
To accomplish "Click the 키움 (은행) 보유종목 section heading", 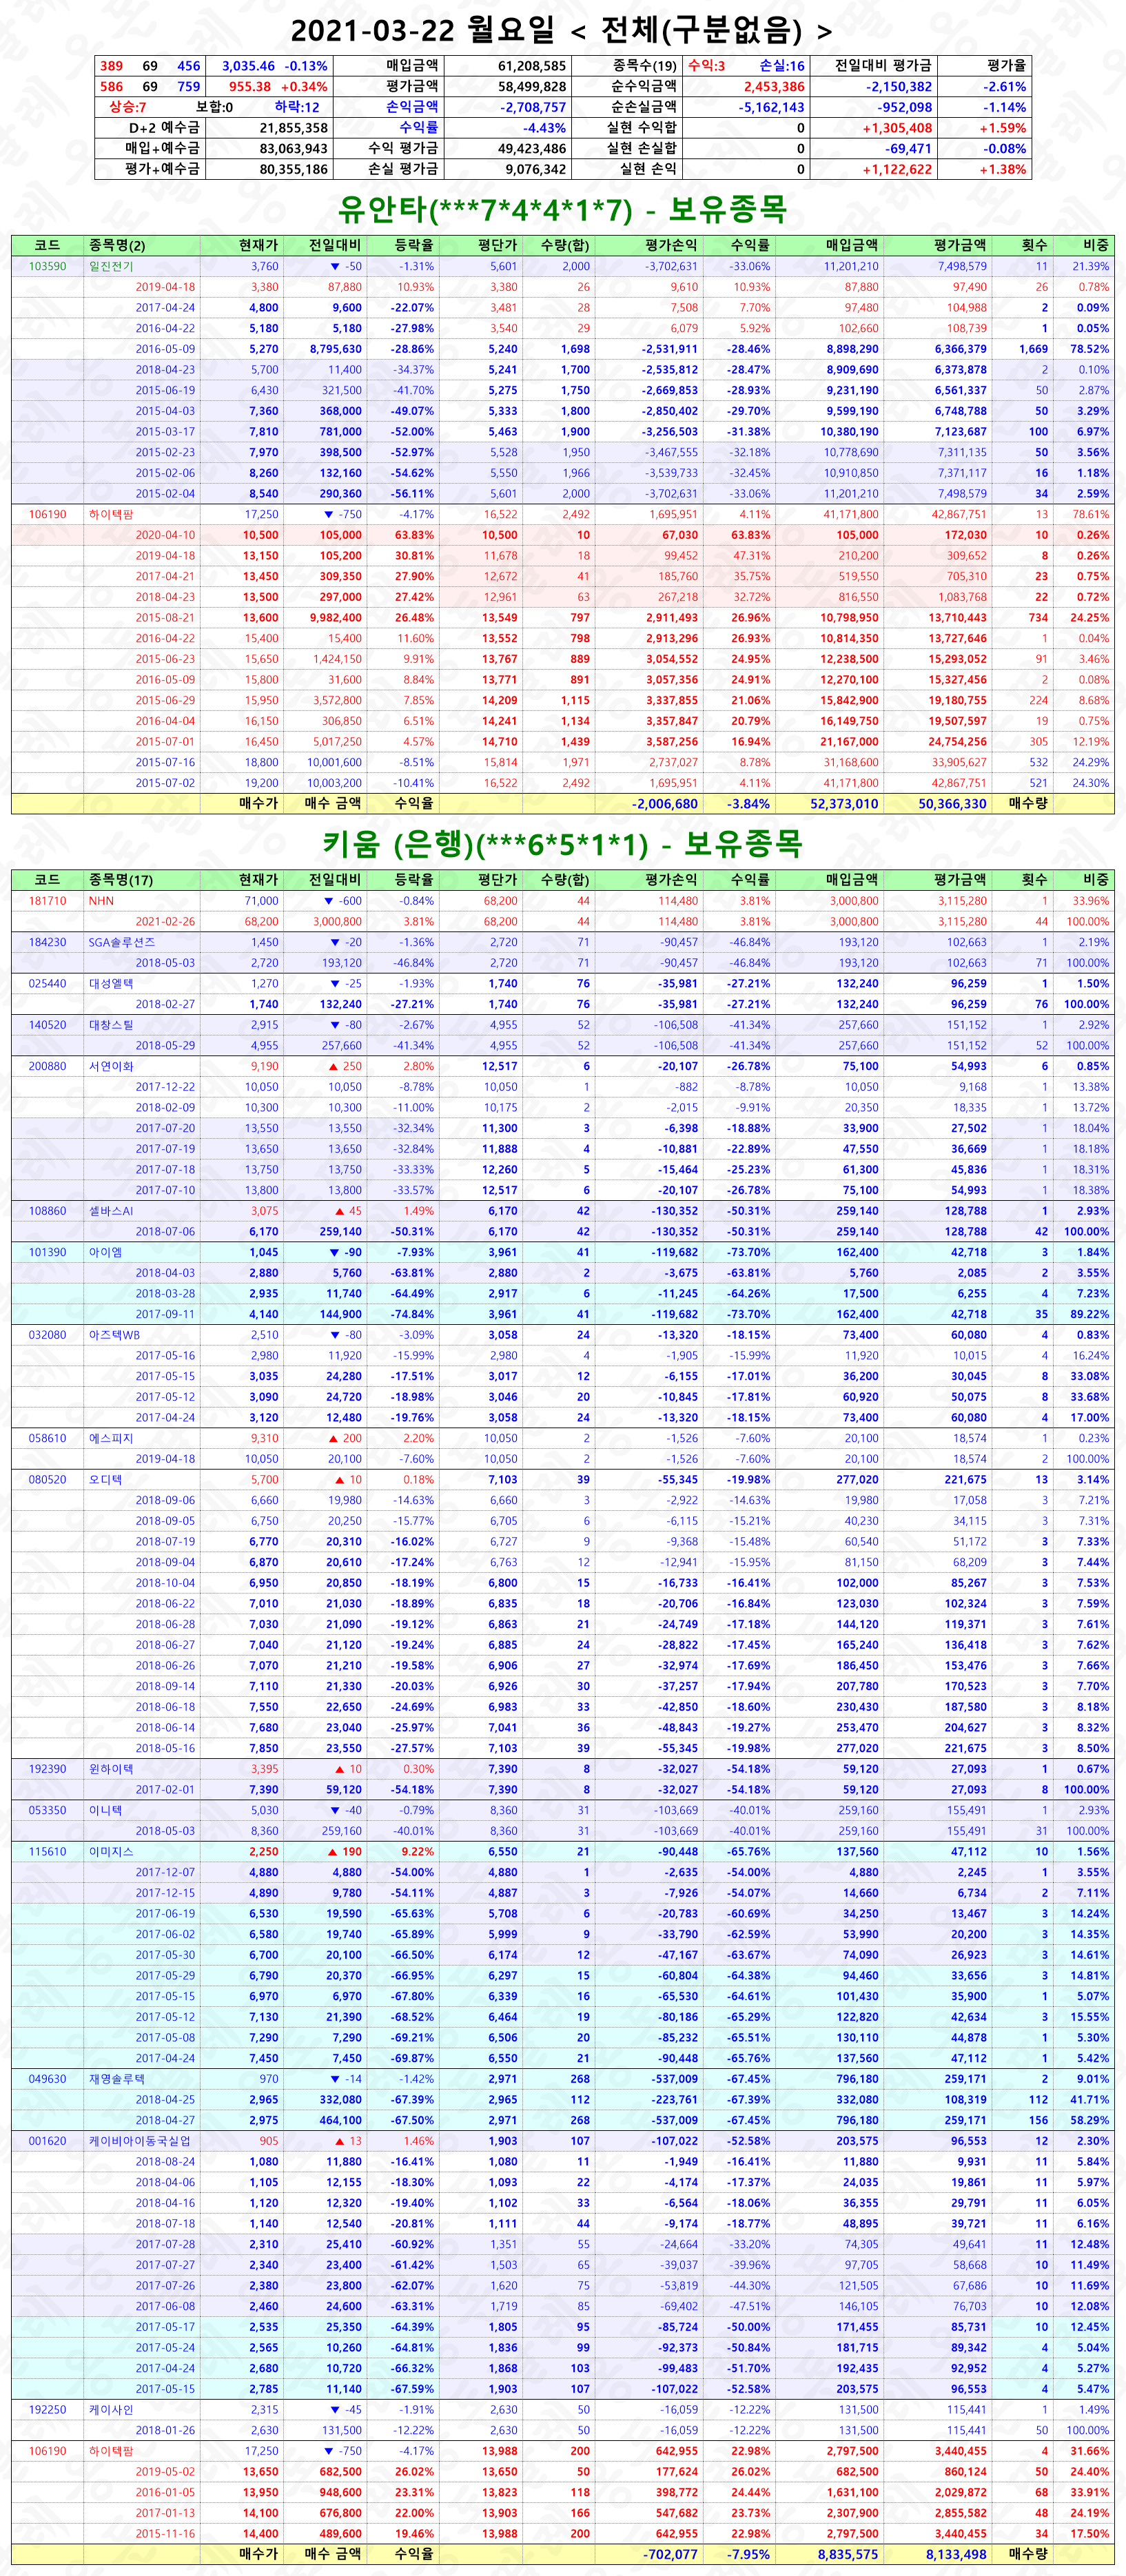I will point(562,843).
